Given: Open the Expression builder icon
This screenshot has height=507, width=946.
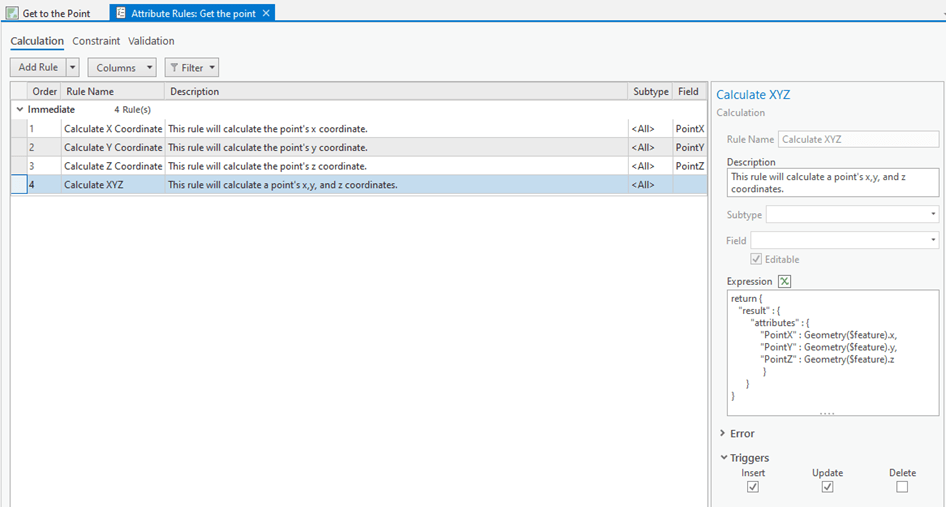Looking at the screenshot, I should pos(784,281).
